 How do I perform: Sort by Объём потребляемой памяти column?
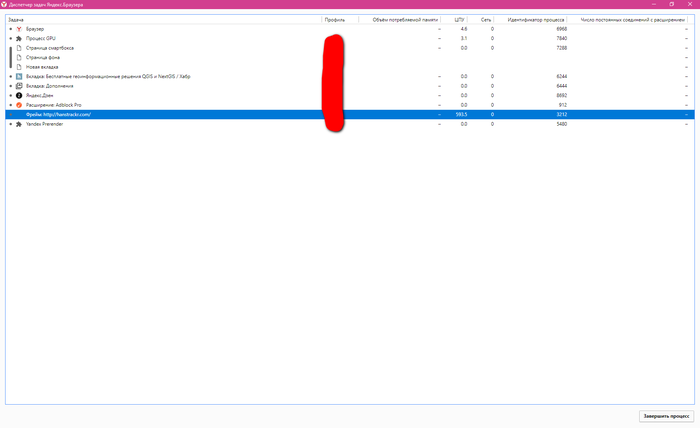click(405, 19)
